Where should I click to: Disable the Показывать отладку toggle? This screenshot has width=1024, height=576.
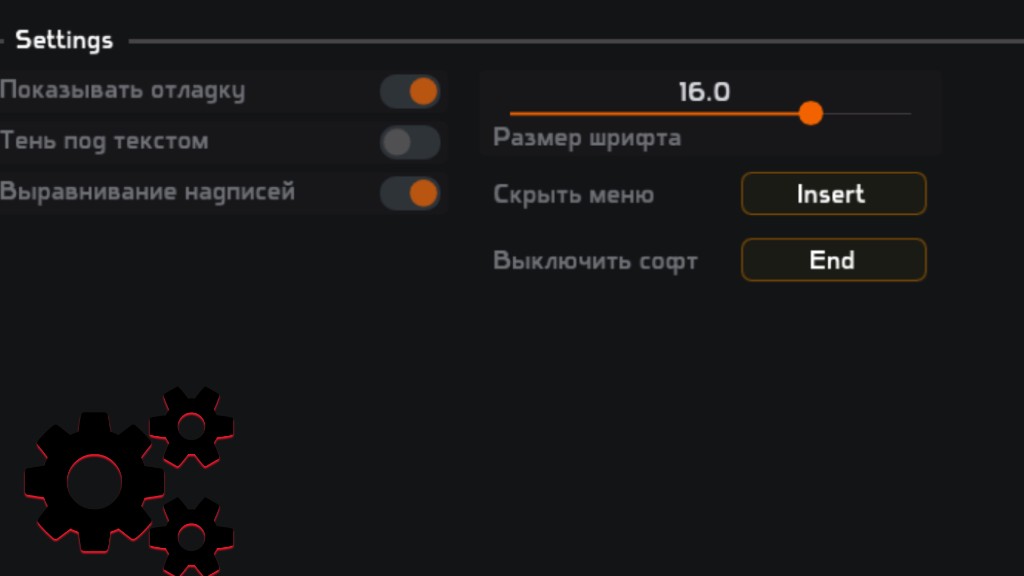410,92
